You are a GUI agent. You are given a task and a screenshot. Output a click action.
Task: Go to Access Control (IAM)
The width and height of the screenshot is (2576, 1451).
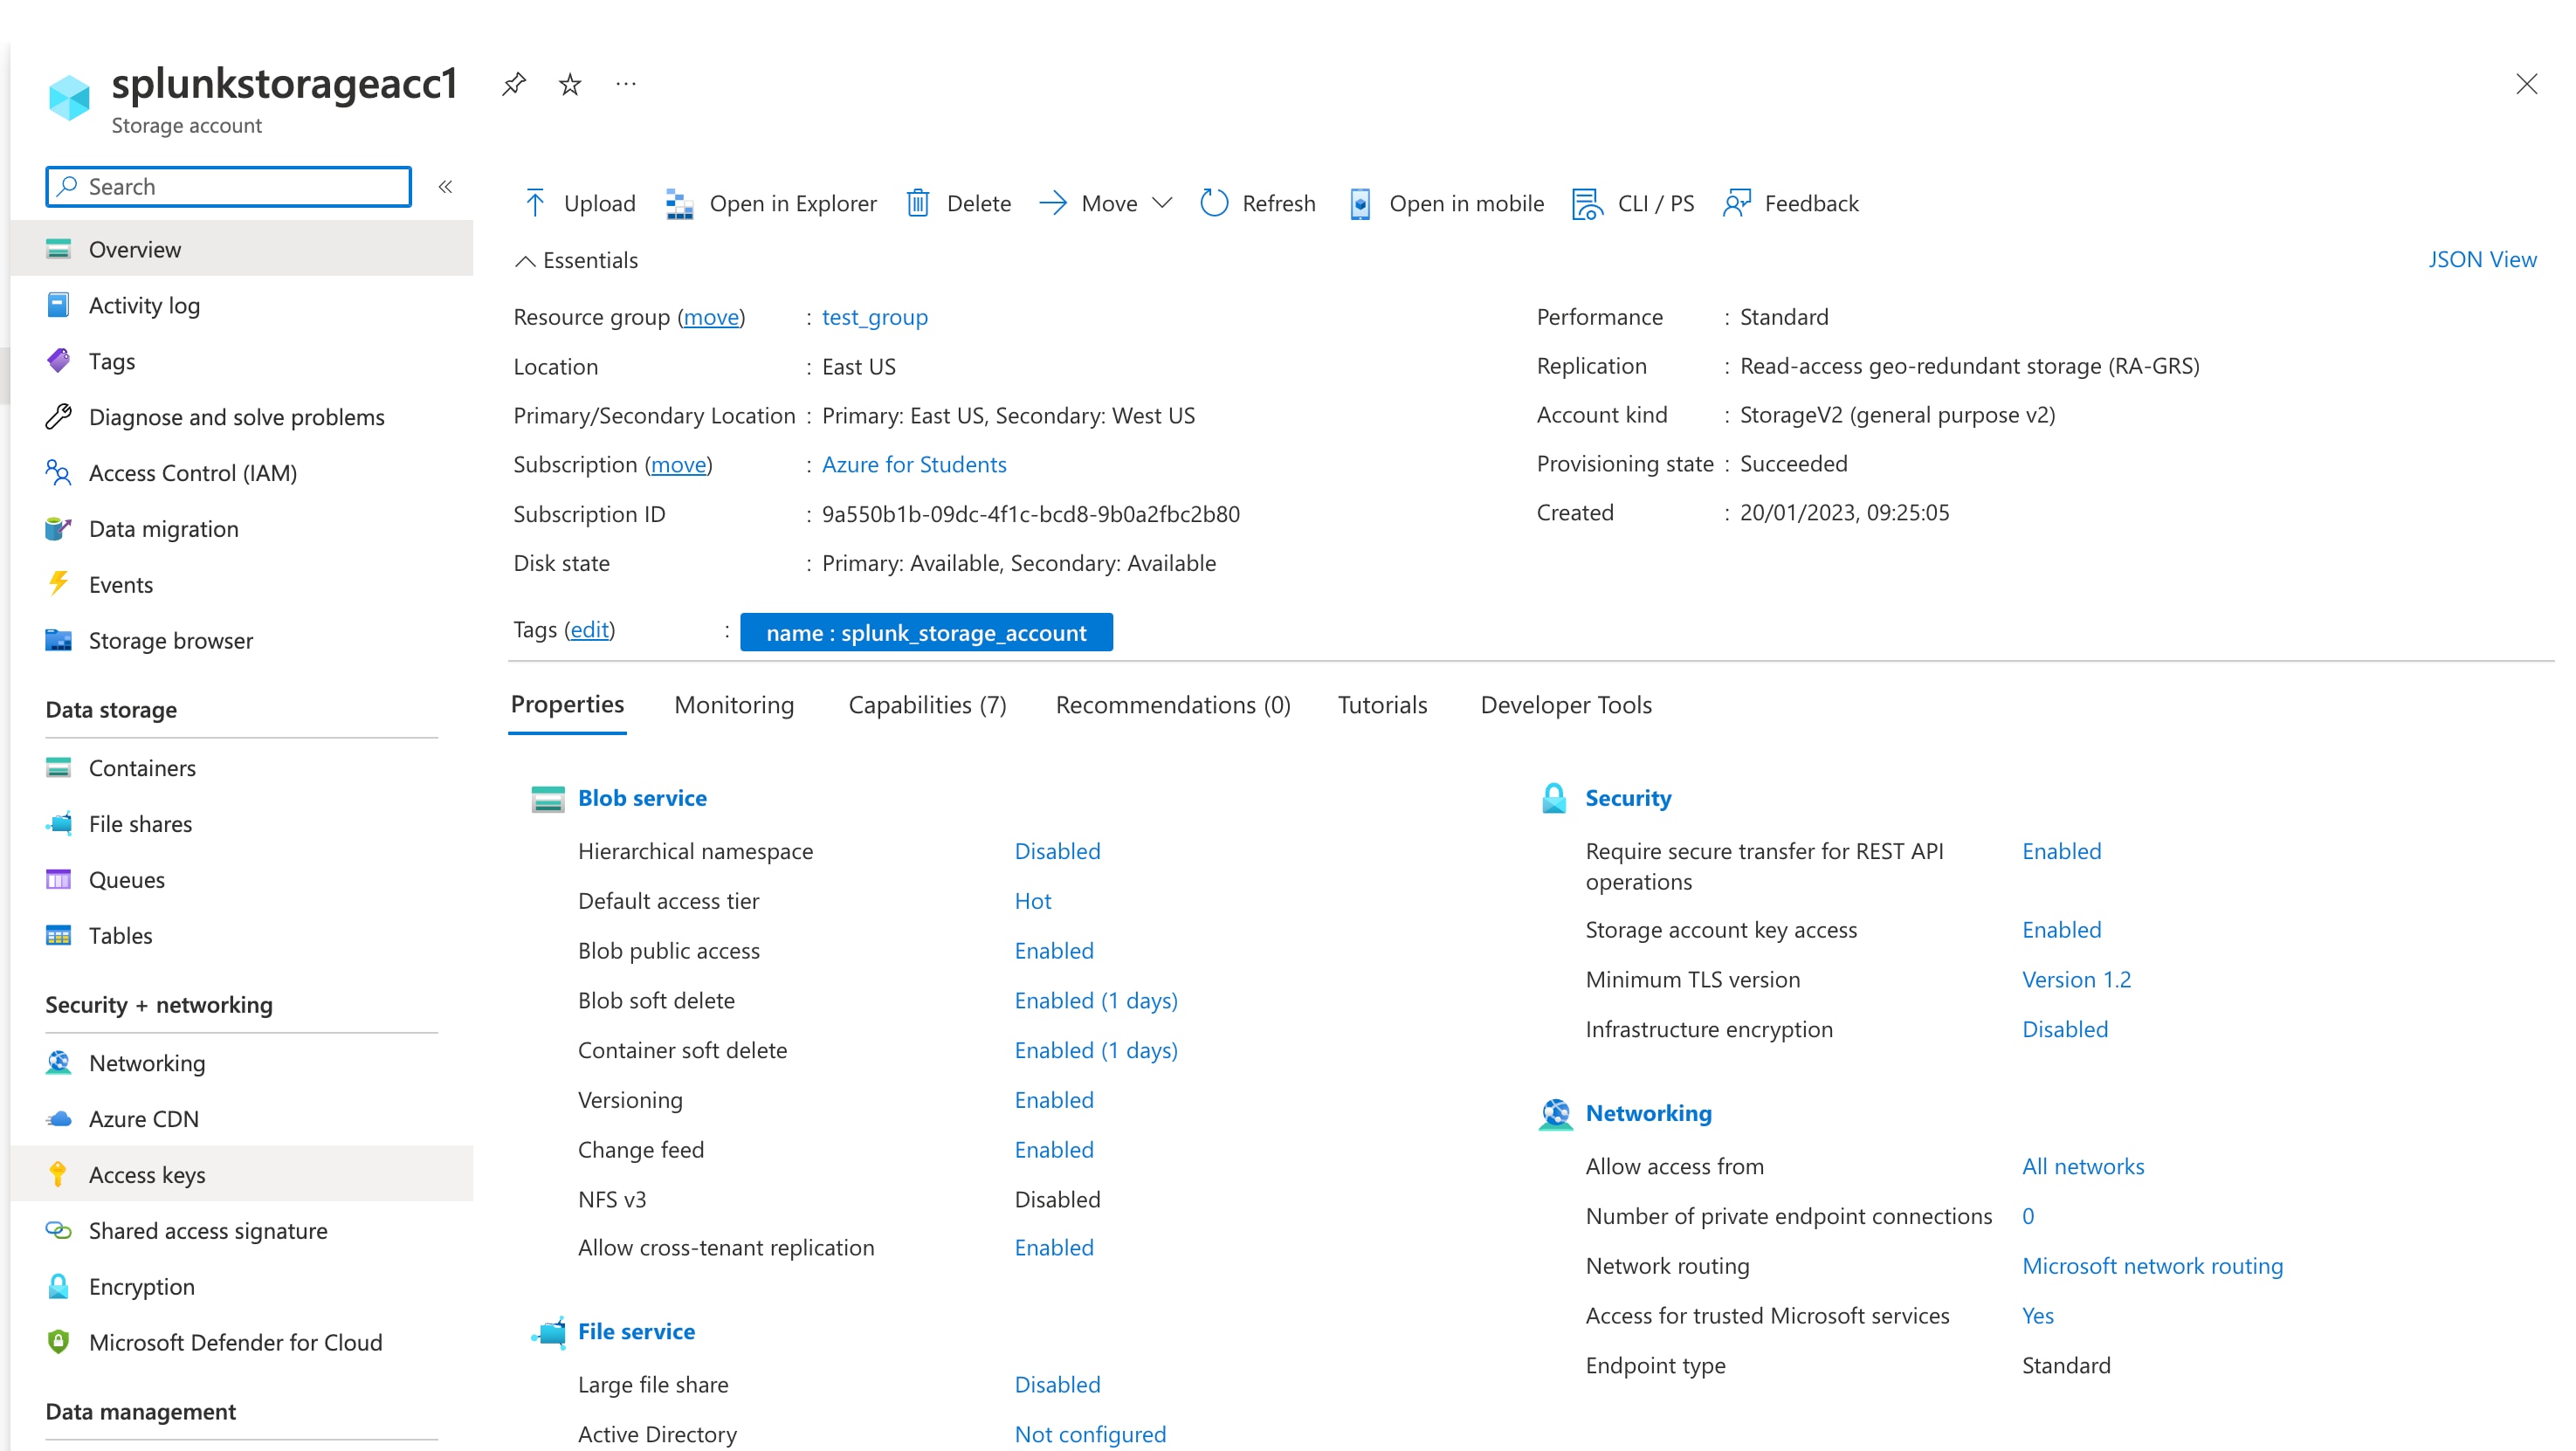click(x=241, y=473)
